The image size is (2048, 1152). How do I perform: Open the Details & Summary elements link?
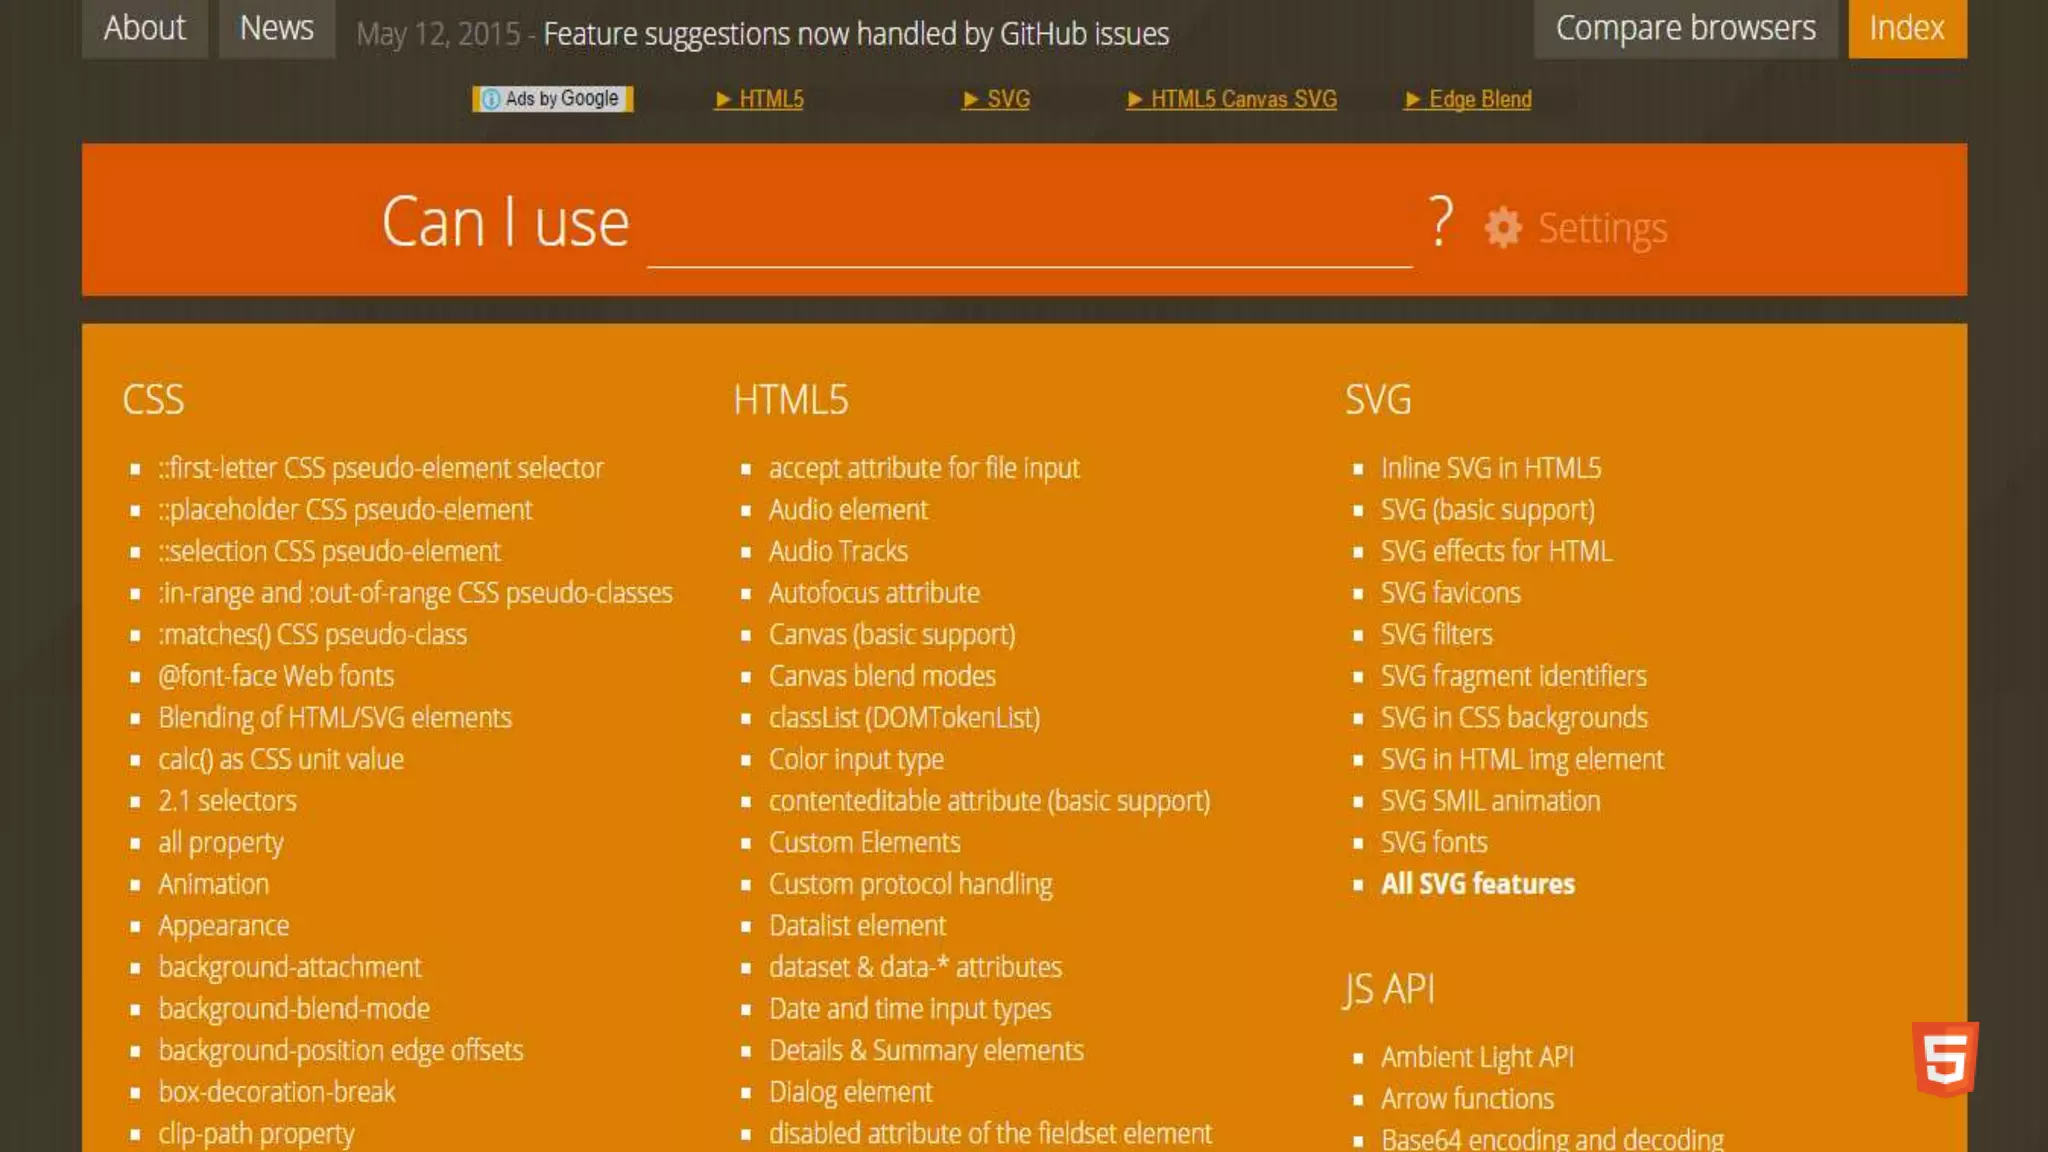coord(925,1051)
